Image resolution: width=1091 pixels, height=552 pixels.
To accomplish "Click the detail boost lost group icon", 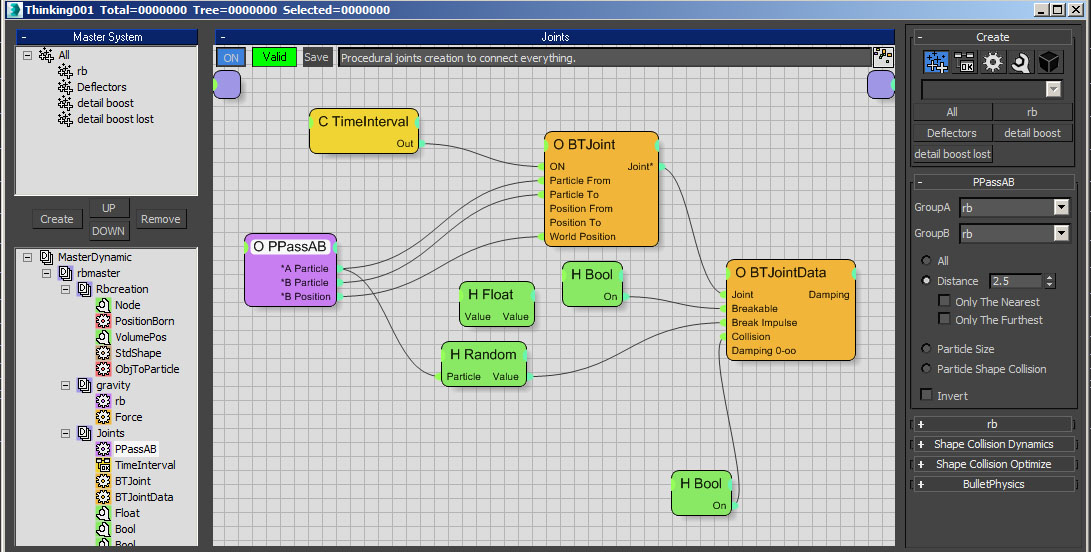I will 65,118.
